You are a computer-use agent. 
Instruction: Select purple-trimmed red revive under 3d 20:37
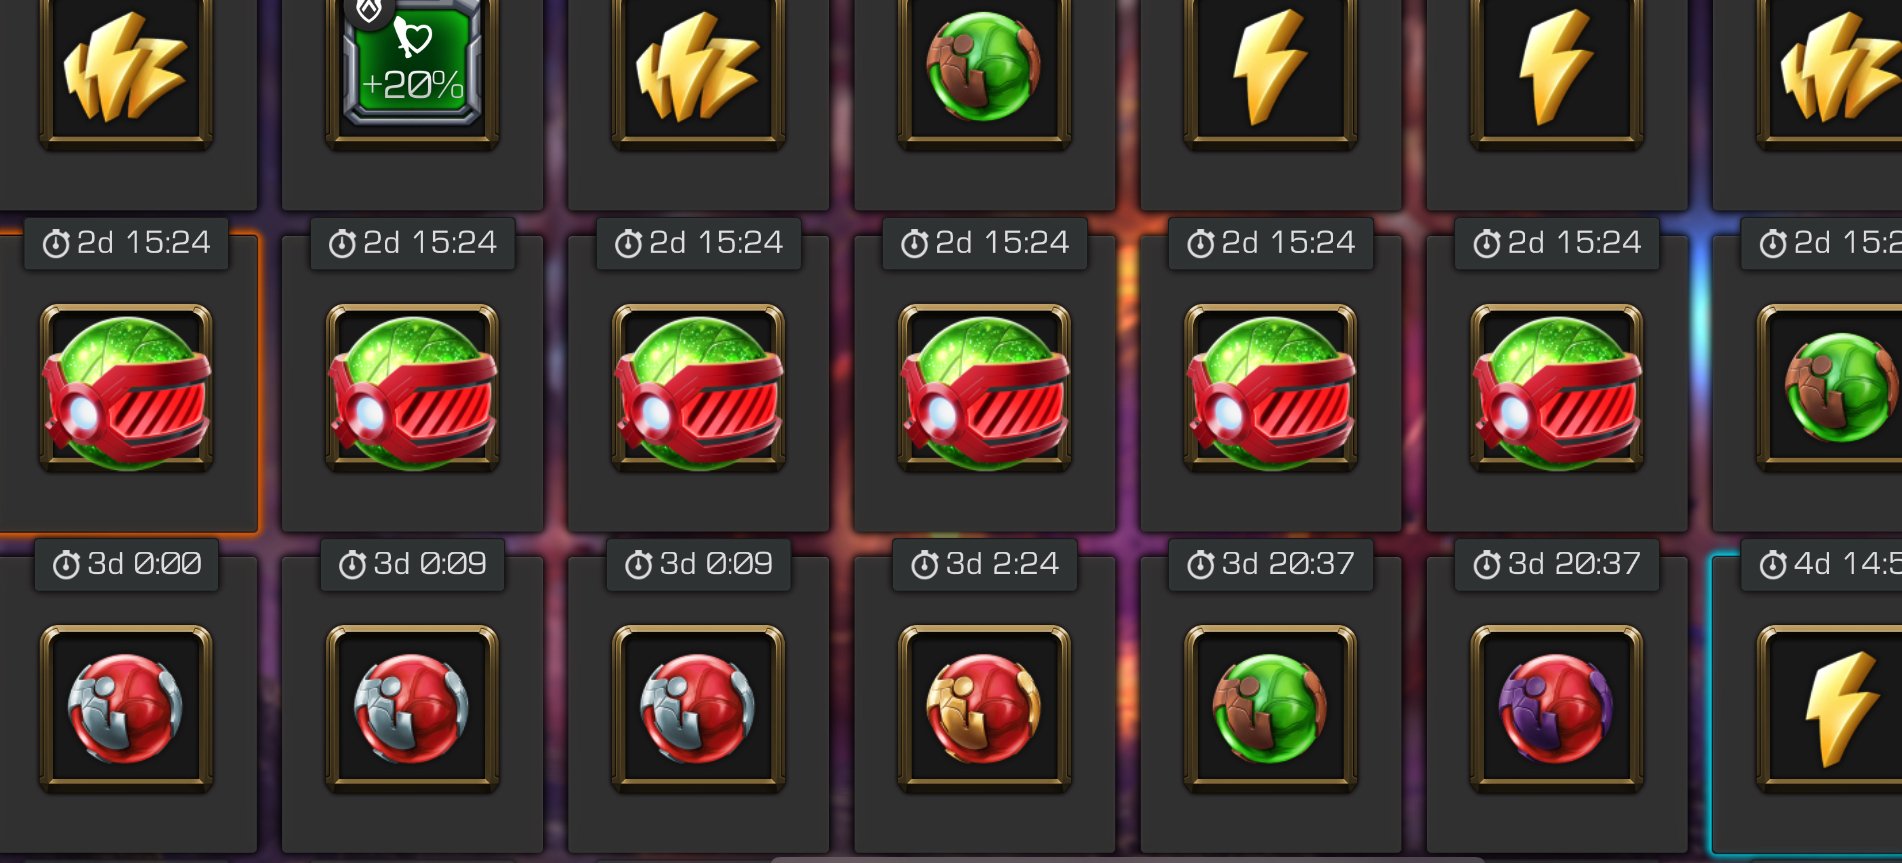coord(1556,708)
